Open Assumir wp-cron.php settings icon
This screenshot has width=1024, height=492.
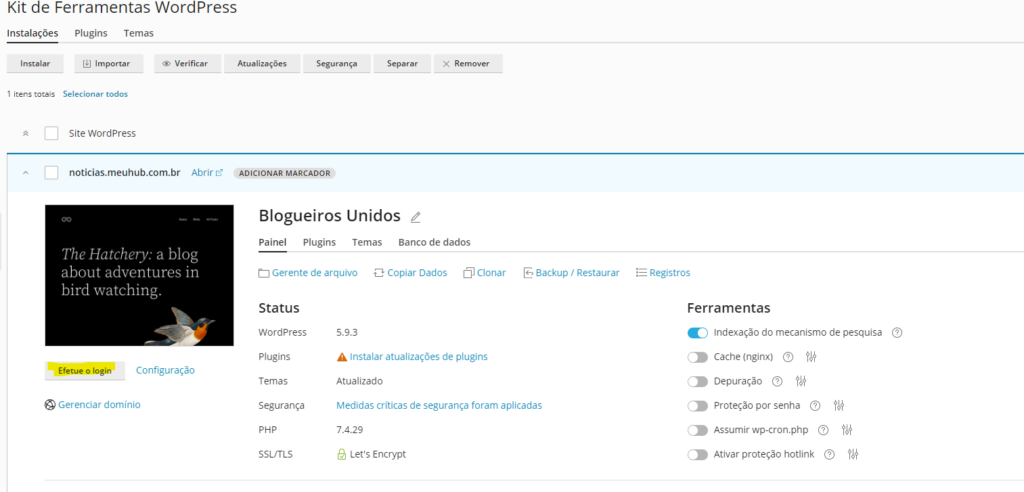(847, 430)
